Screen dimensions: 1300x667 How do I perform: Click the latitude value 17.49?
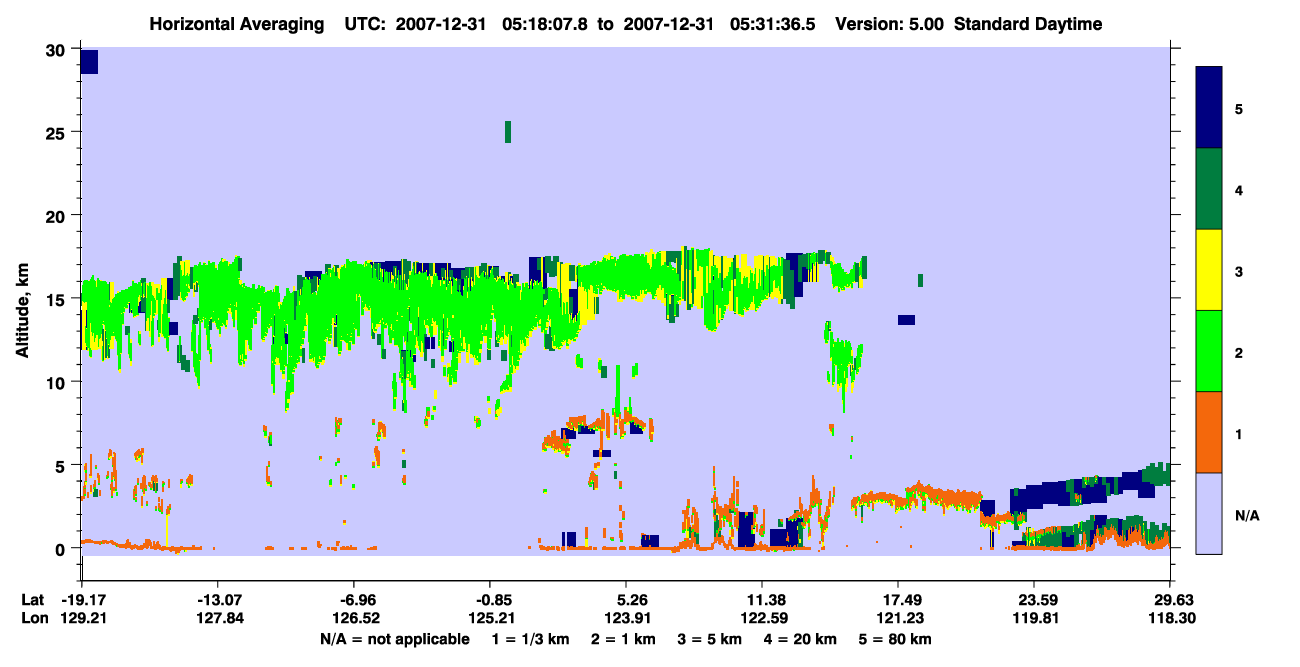tap(897, 601)
